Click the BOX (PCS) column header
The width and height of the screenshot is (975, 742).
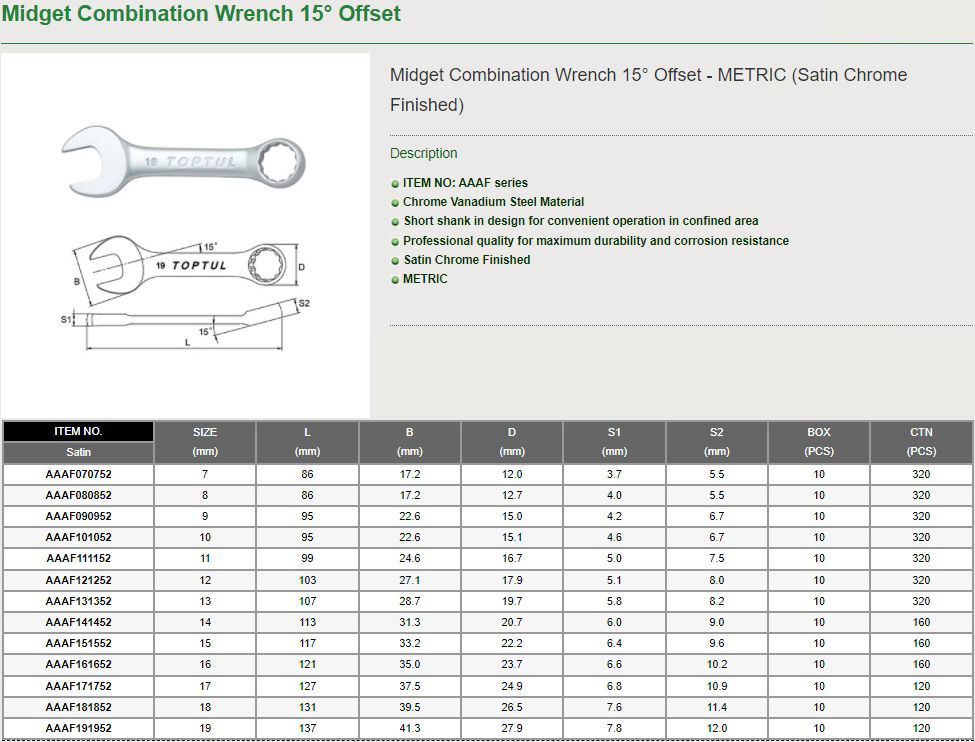819,441
